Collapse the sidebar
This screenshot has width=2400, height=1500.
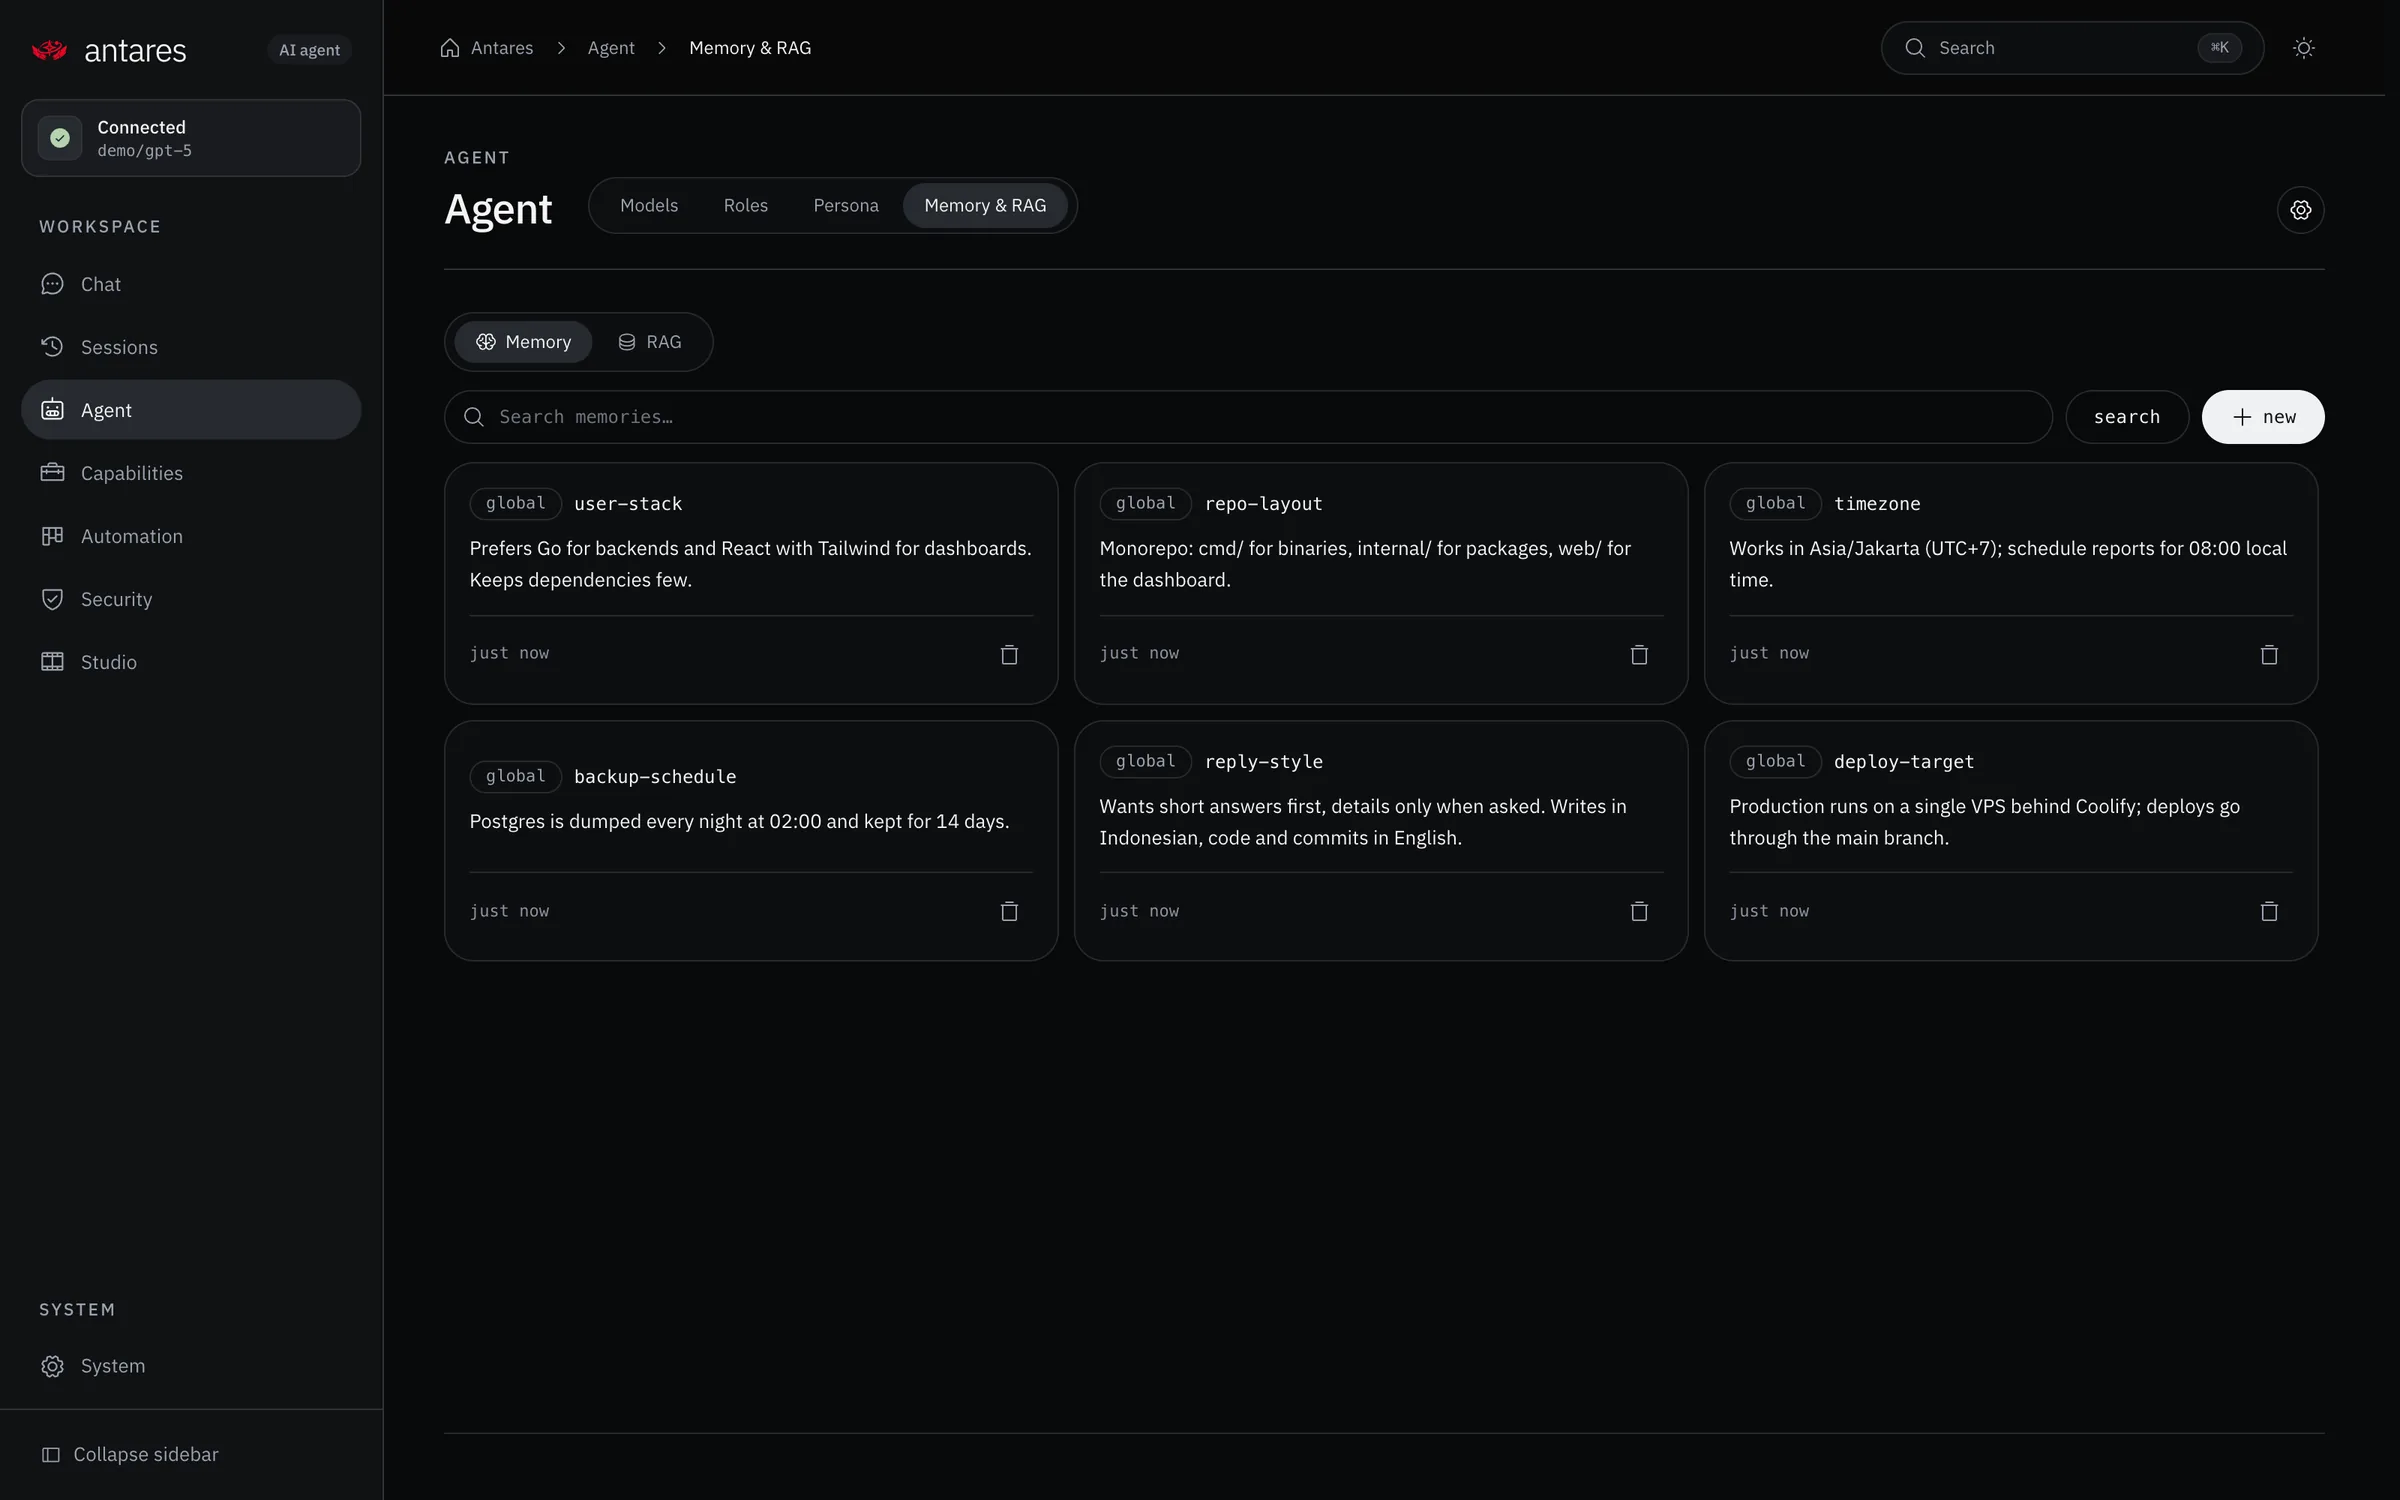[130, 1454]
